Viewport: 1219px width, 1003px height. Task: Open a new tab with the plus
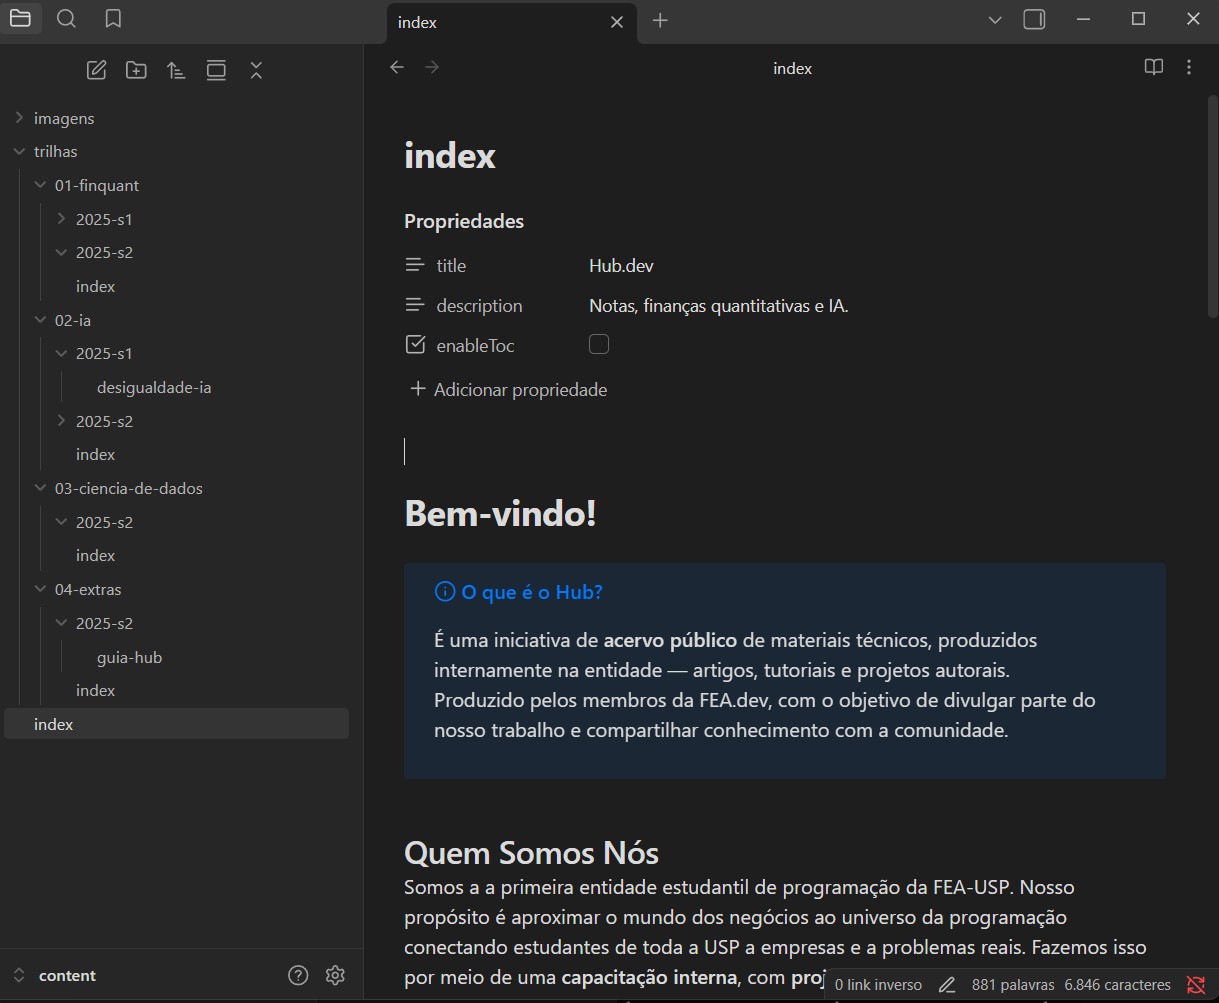(659, 18)
